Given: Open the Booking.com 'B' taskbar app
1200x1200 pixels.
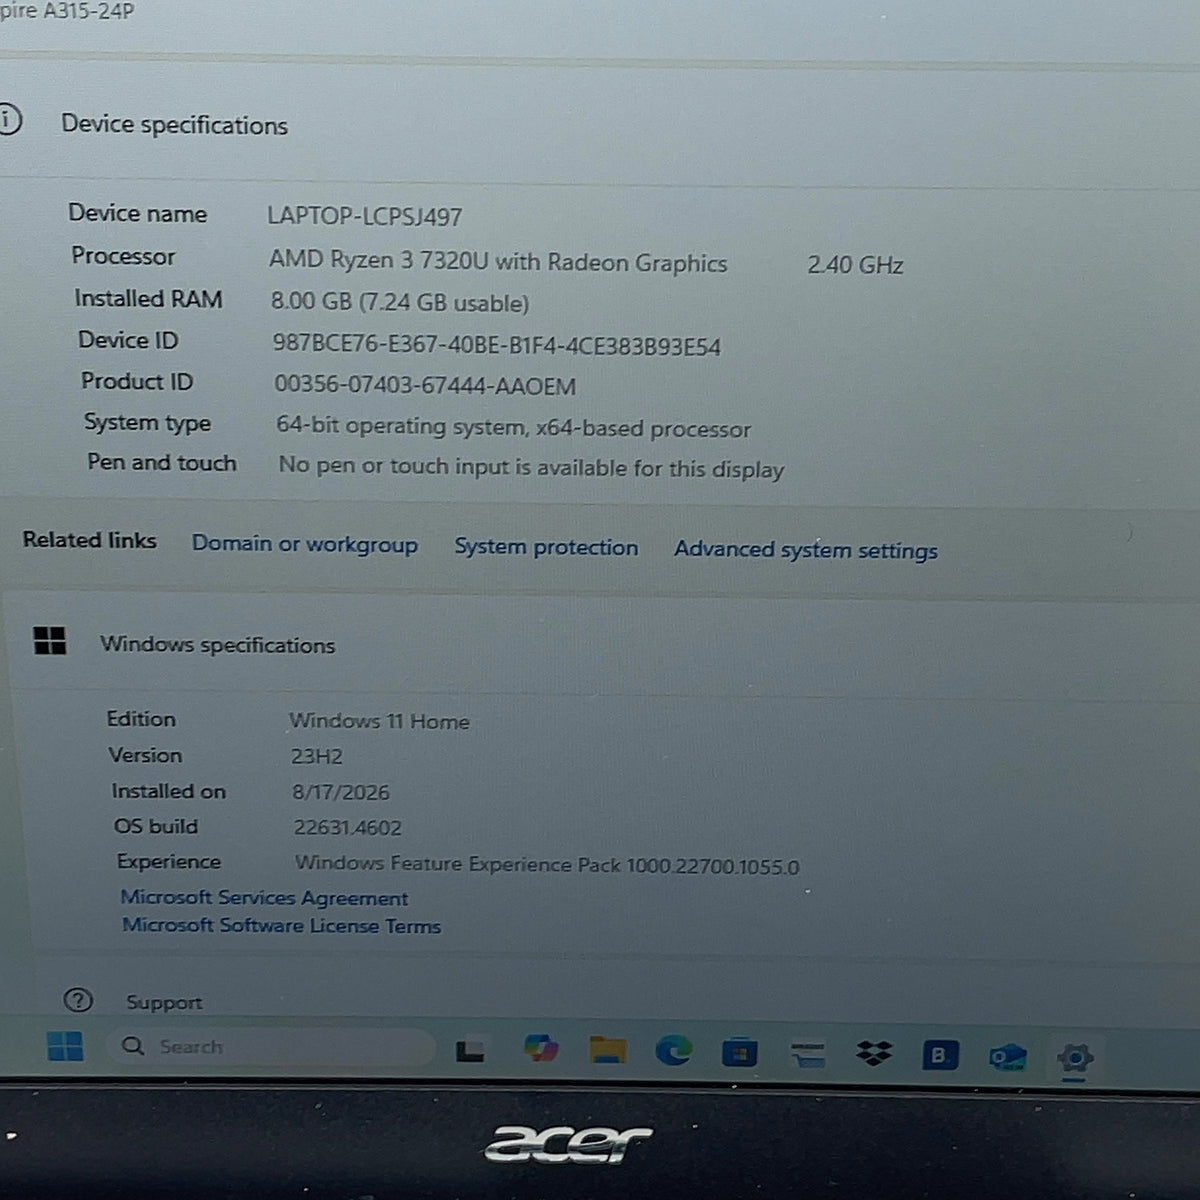Looking at the screenshot, I should tap(939, 1054).
